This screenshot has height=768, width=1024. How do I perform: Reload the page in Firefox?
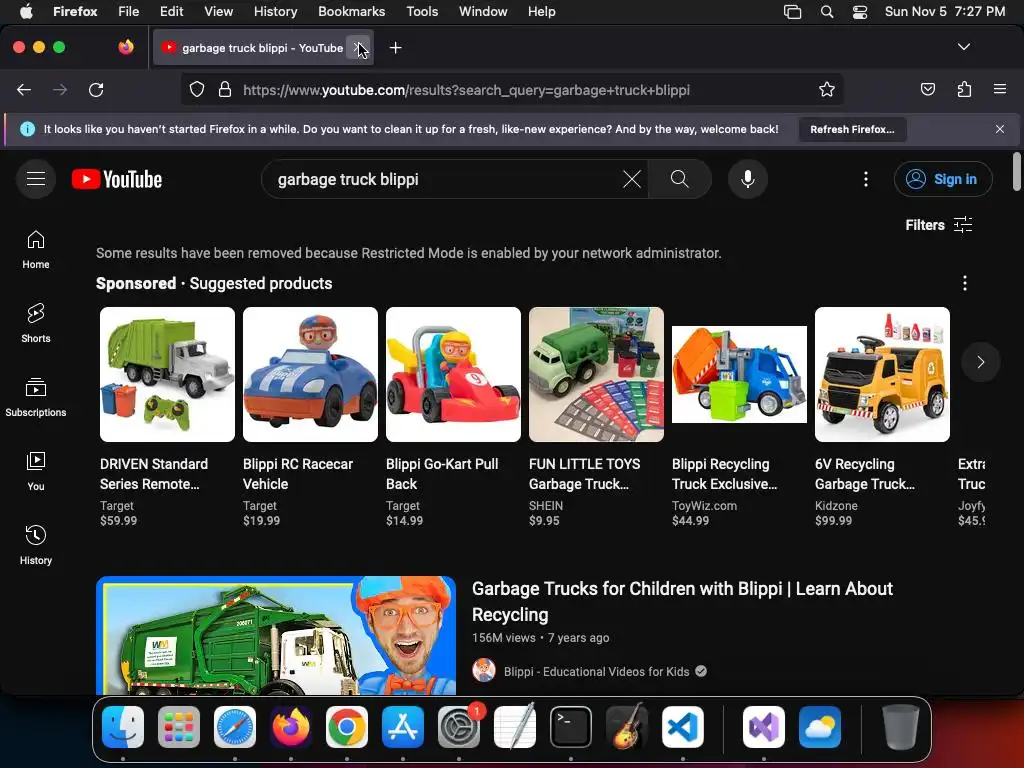click(96, 89)
